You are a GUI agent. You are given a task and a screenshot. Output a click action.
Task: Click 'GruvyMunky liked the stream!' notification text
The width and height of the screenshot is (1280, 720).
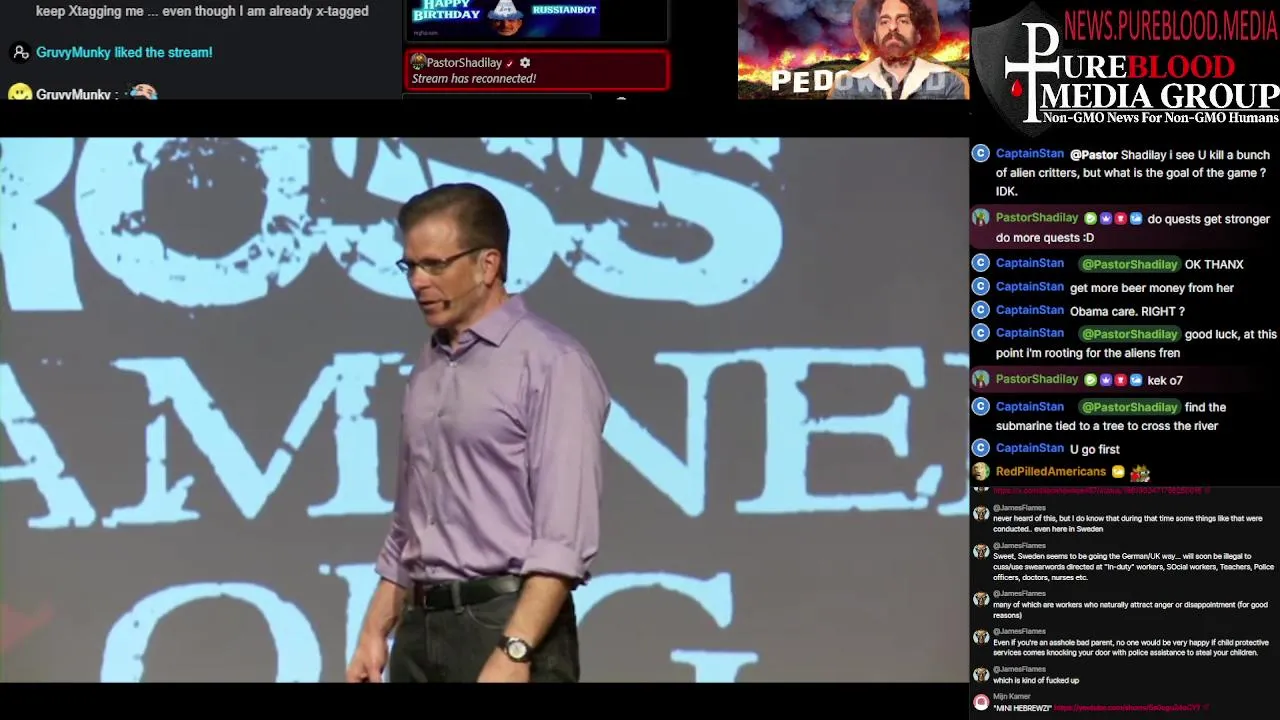(124, 52)
